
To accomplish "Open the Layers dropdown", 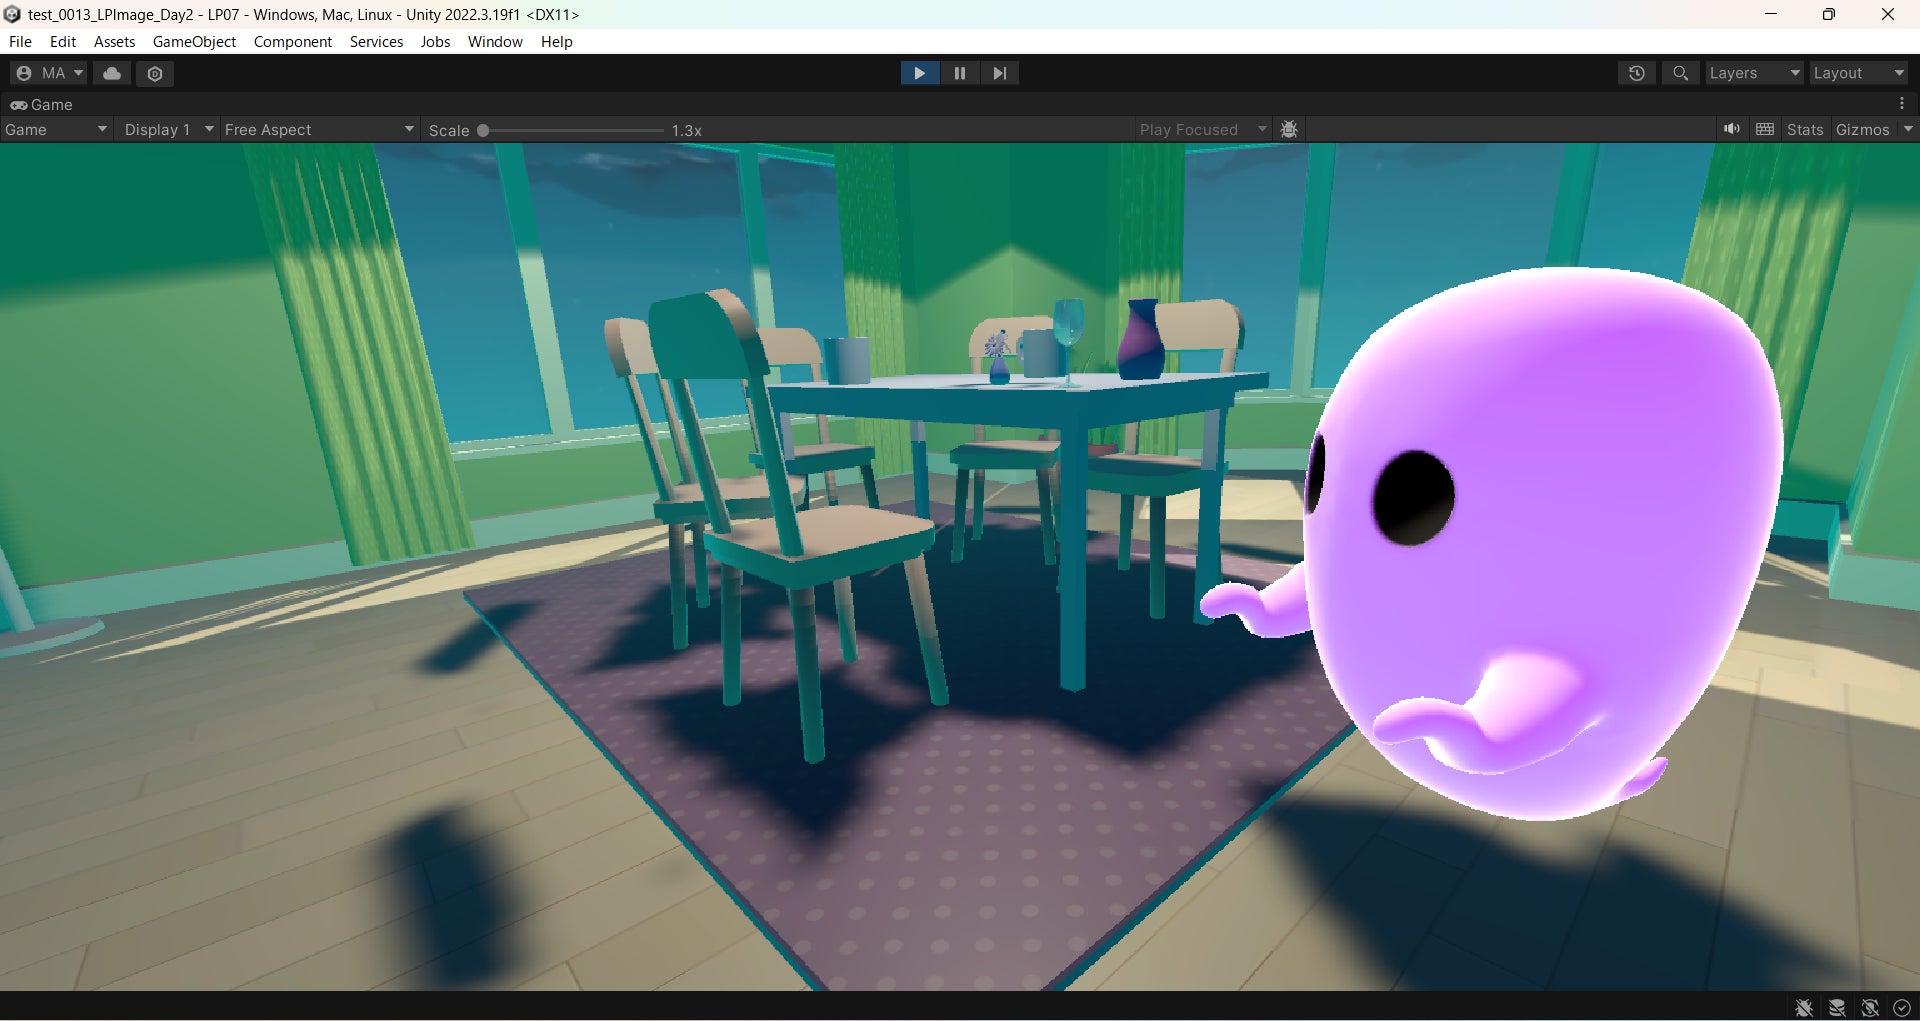I will tap(1753, 73).
